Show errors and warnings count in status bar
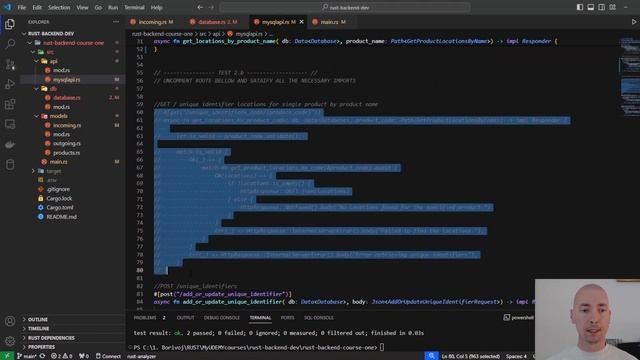640x360 pixels. pos(62,356)
